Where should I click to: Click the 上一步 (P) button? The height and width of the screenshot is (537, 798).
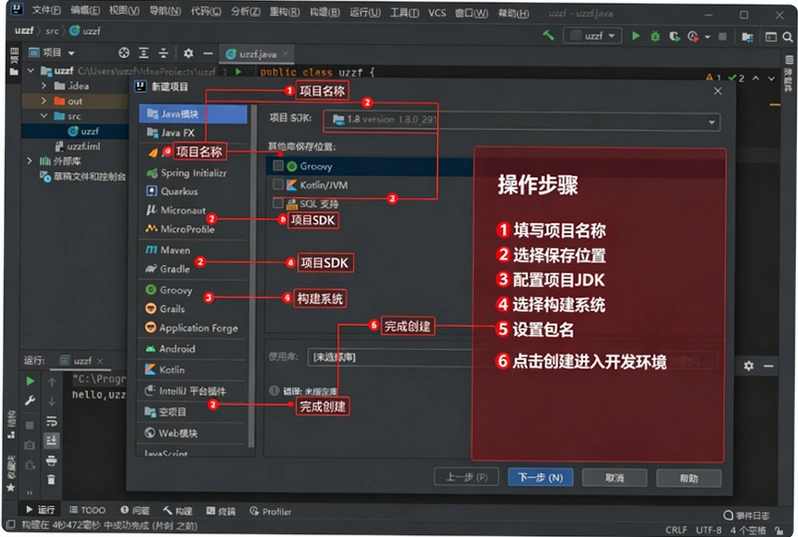pos(467,477)
